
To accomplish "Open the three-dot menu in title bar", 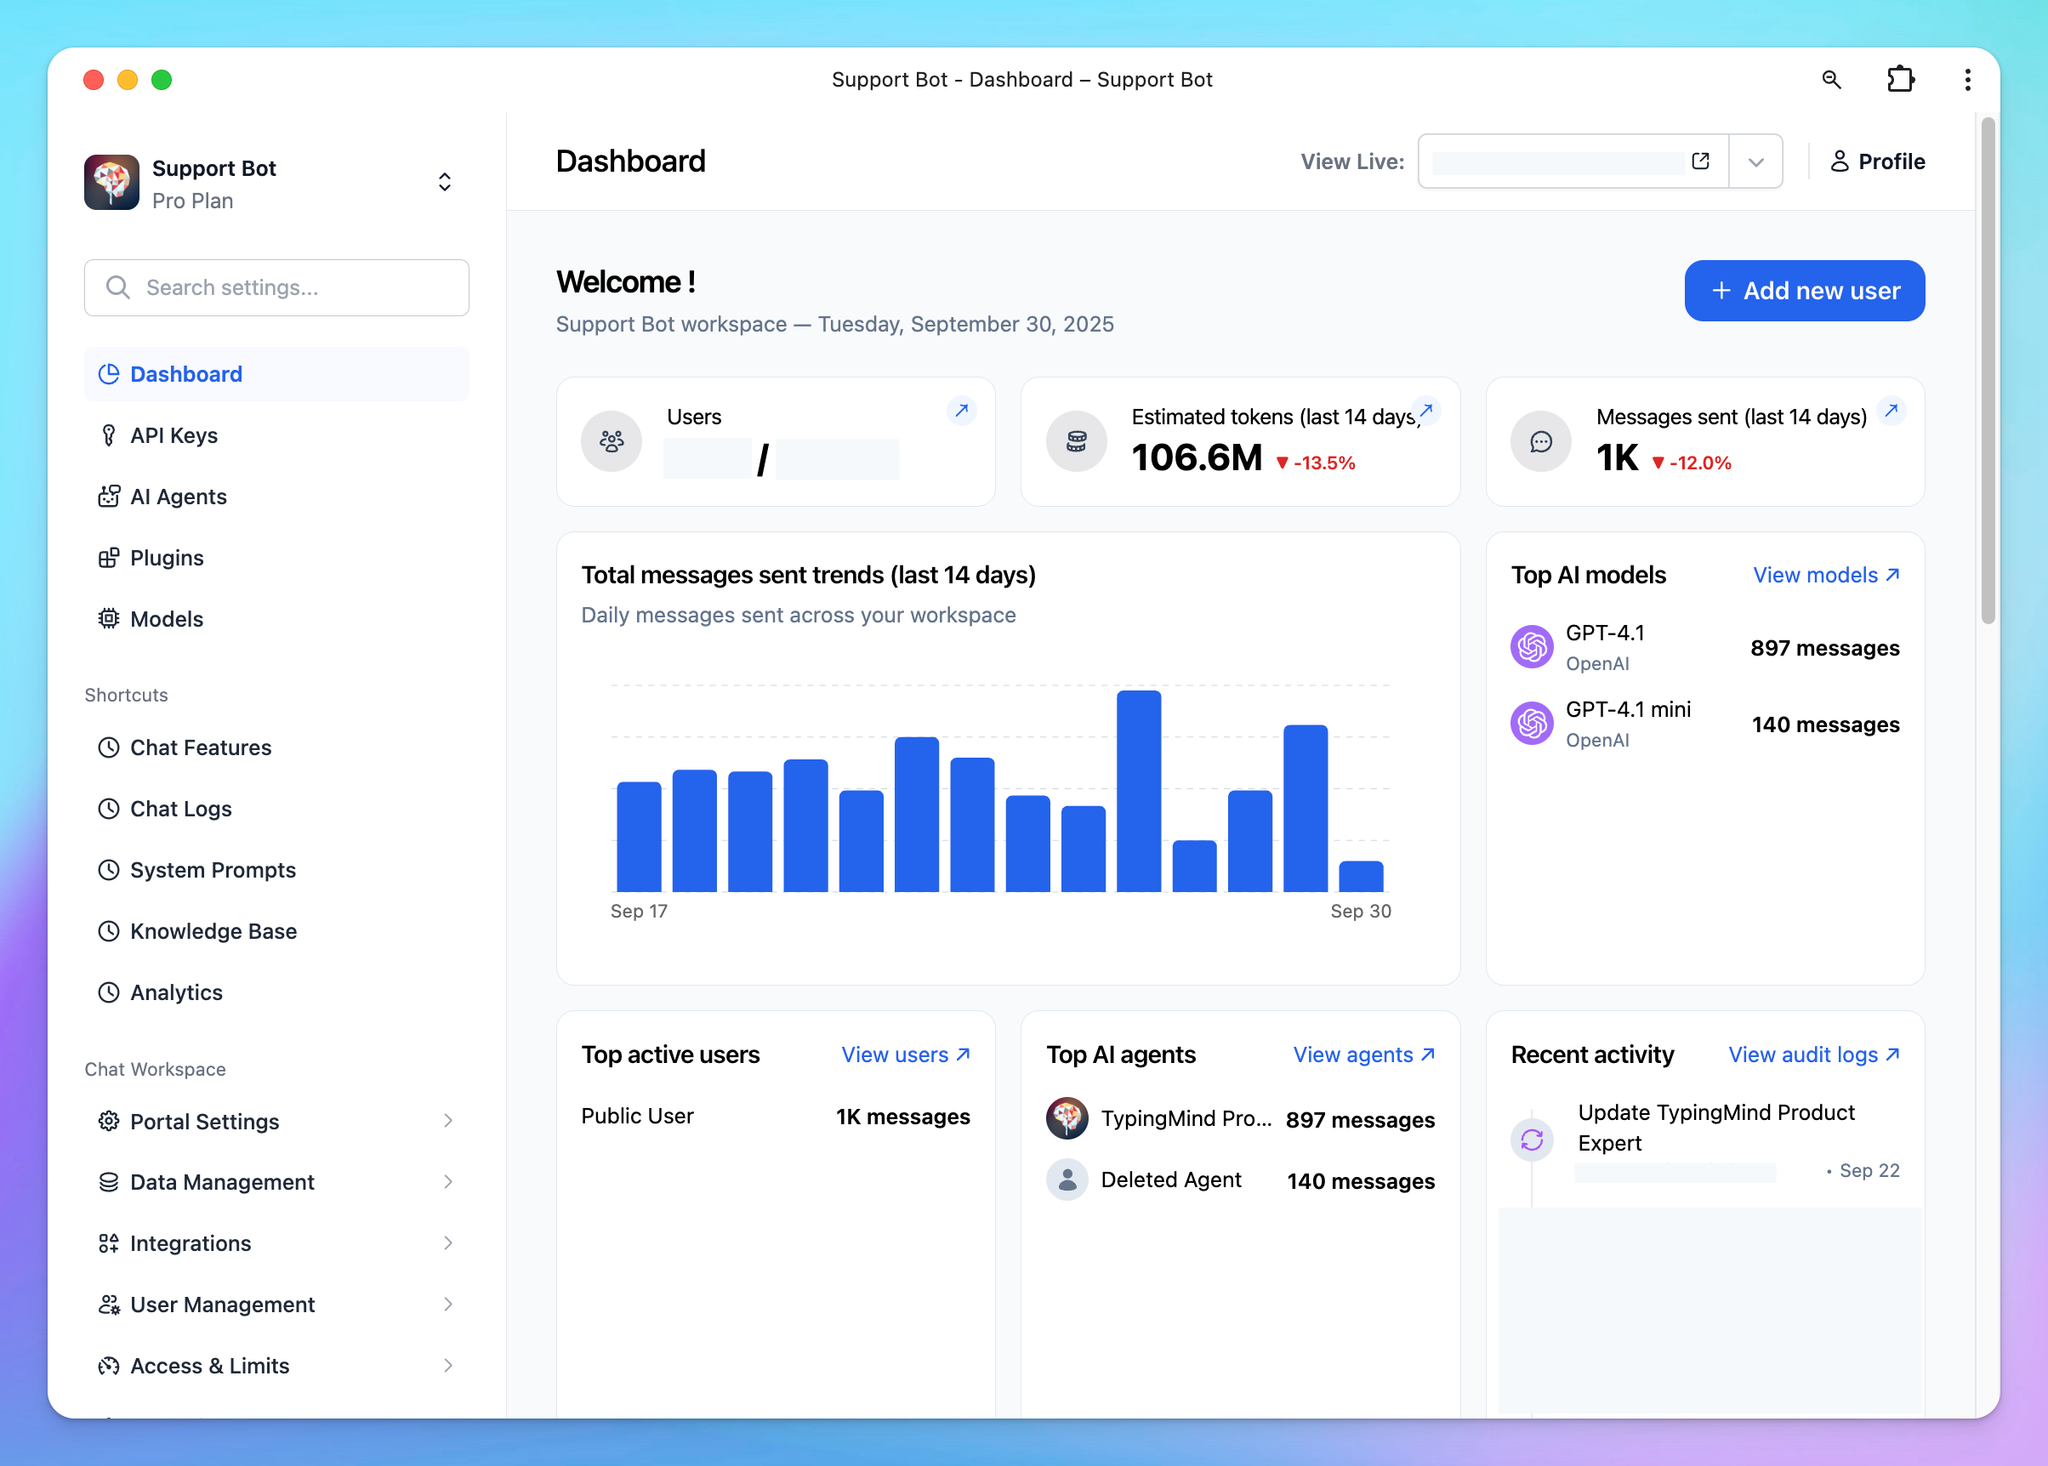I will 1967,80.
